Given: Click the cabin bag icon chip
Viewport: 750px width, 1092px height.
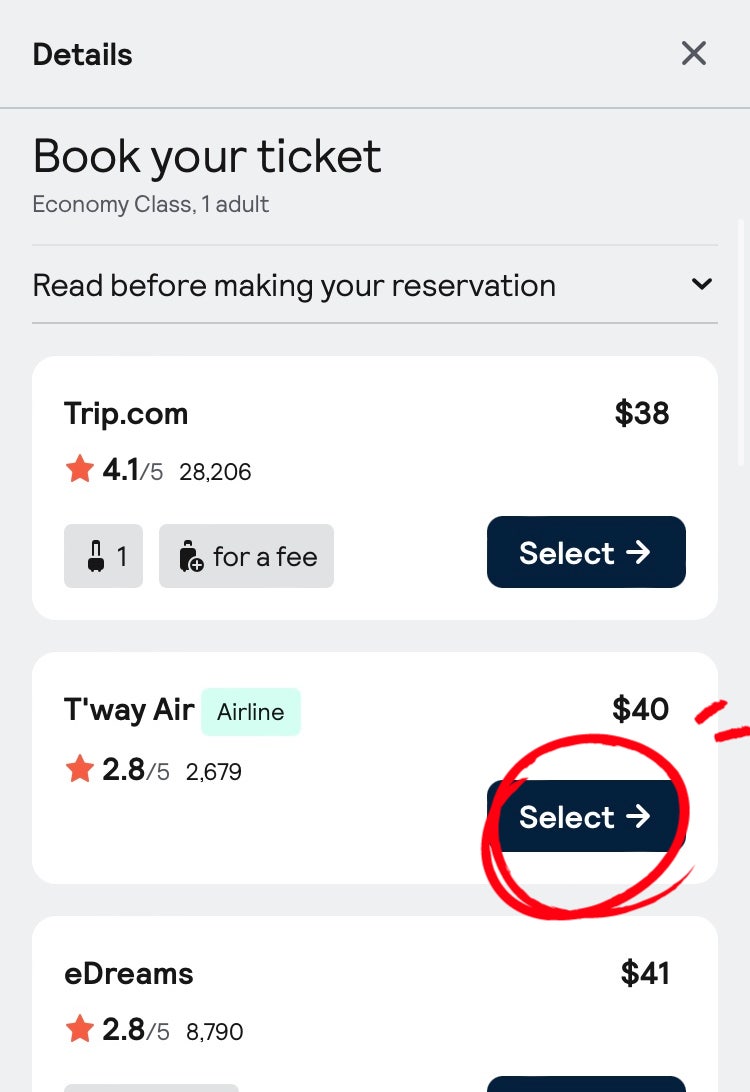Looking at the screenshot, I should 103,556.
